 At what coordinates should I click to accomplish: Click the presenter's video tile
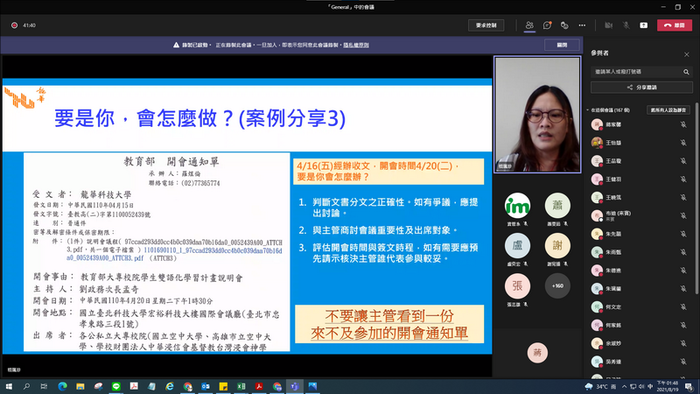point(538,114)
